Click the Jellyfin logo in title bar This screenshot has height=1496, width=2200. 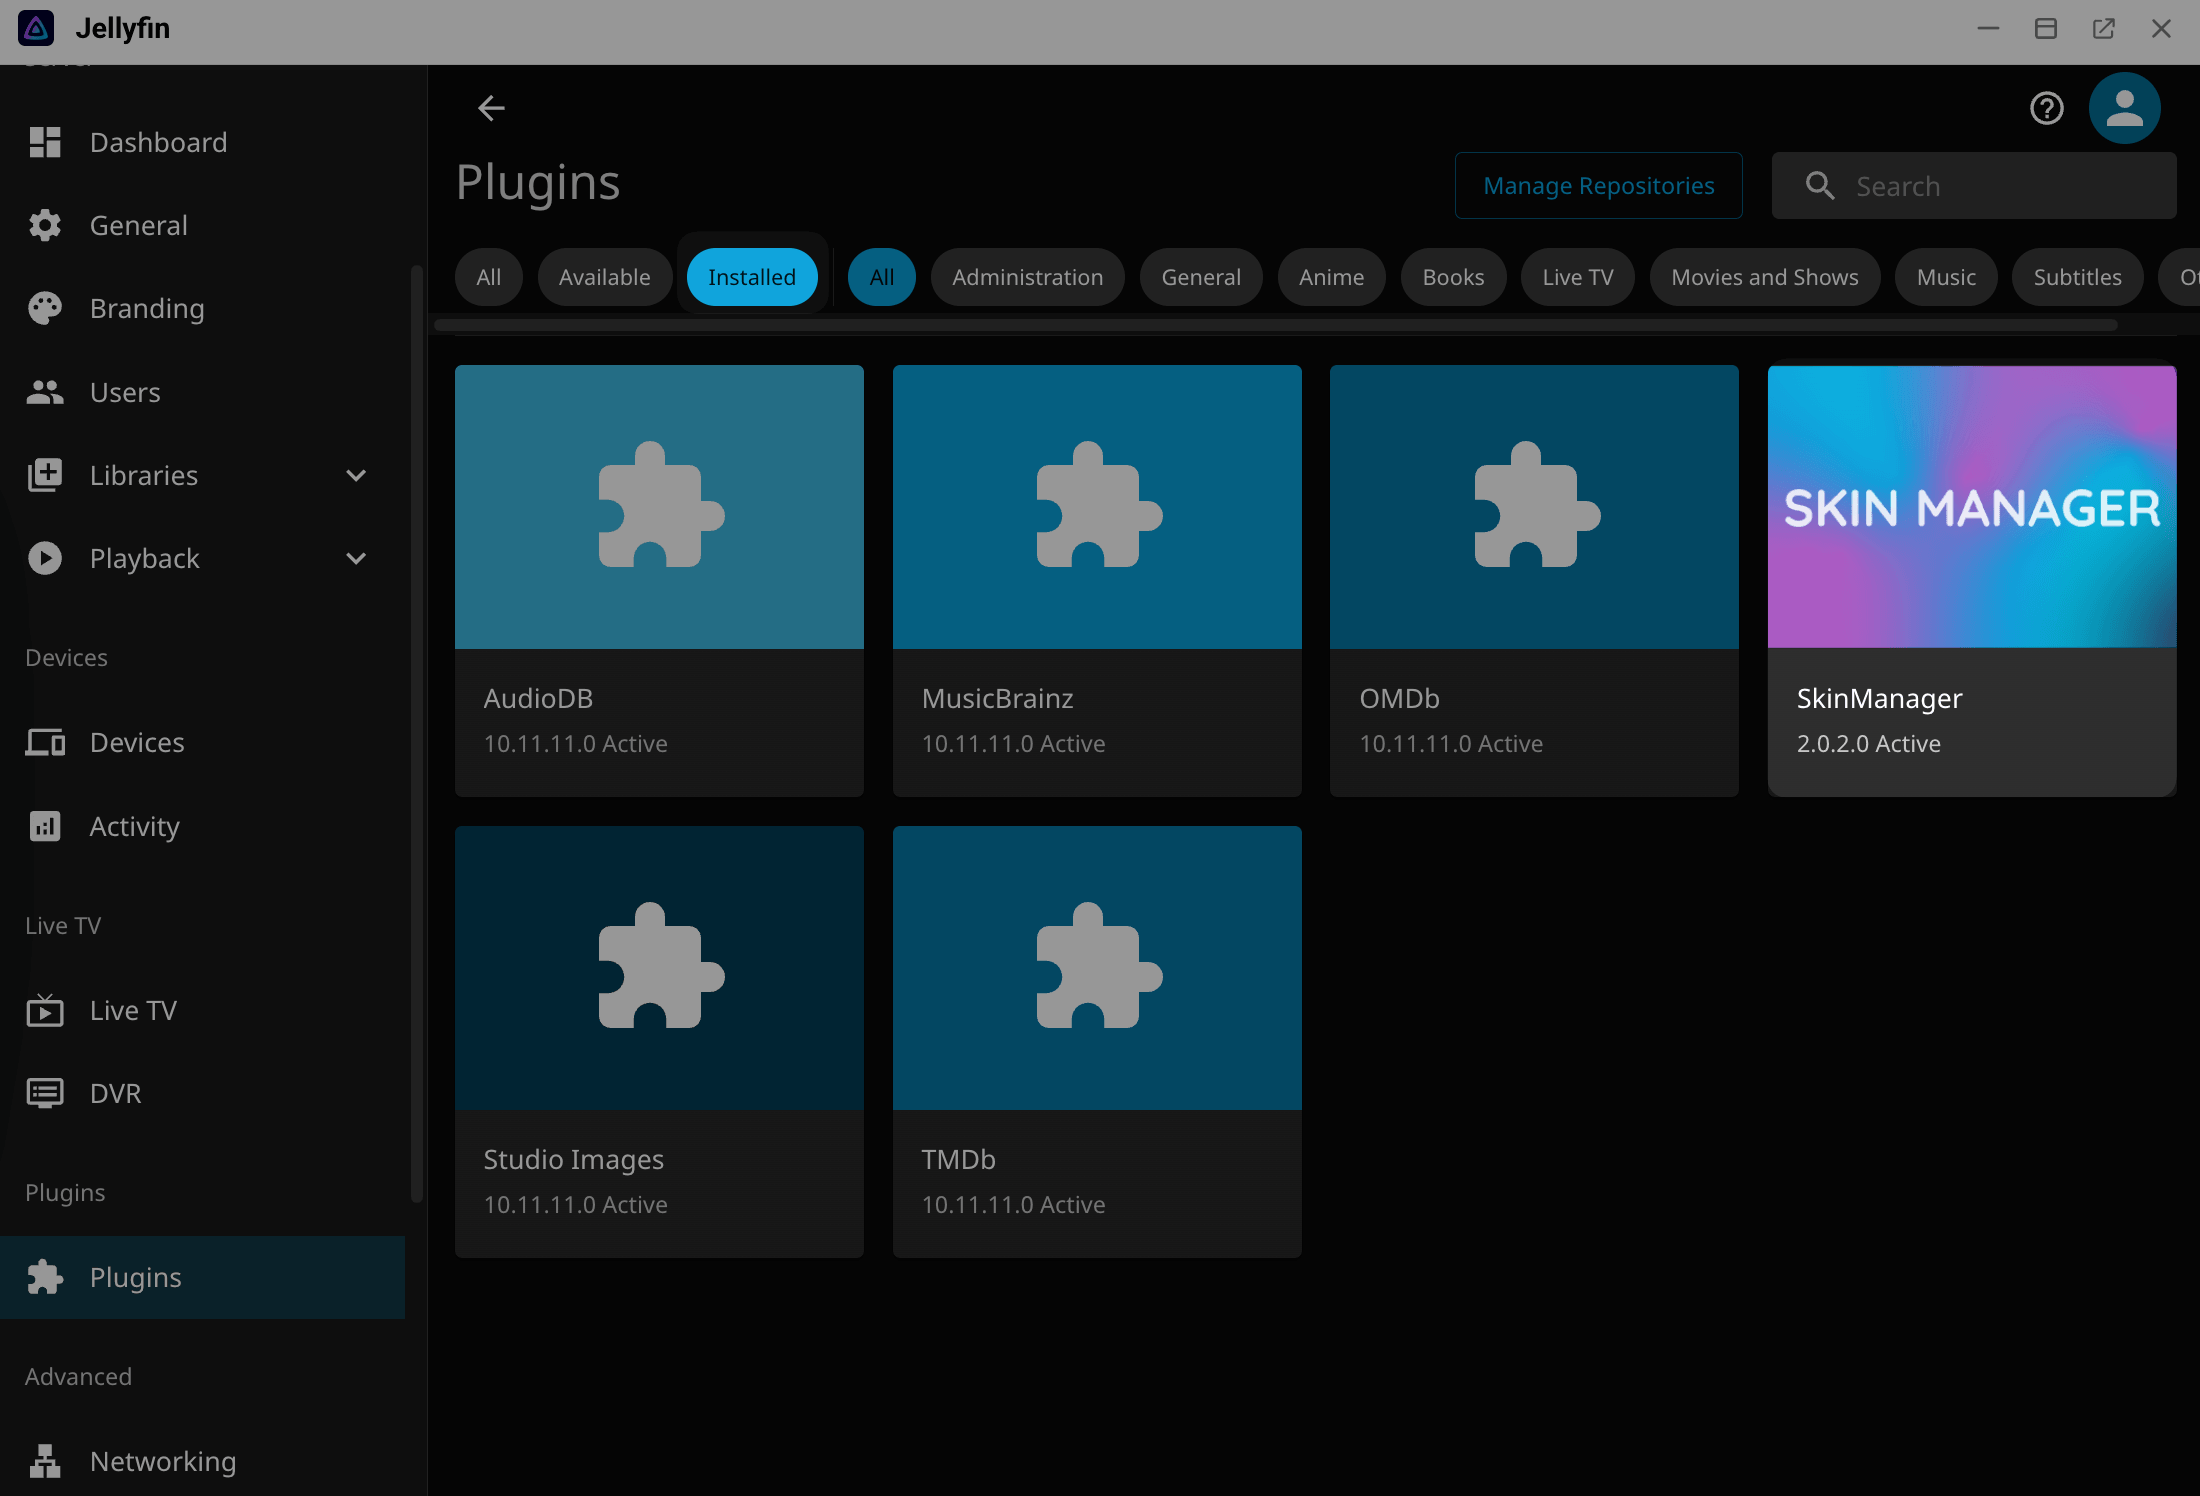tap(36, 28)
